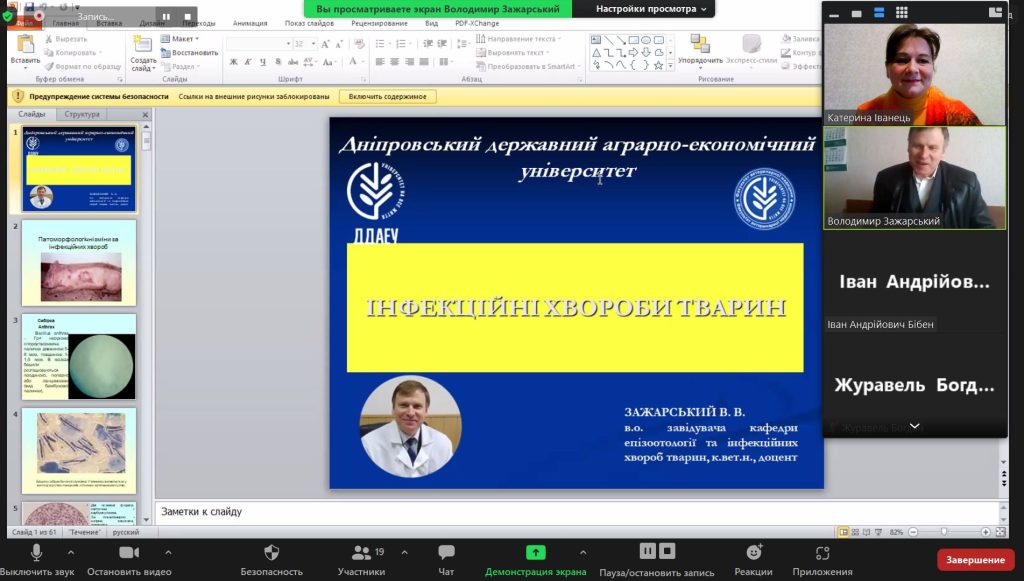Image resolution: width=1024 pixels, height=581 pixels.
Task: Pause the recording in Zoom bottom toolbar
Action: coord(647,552)
